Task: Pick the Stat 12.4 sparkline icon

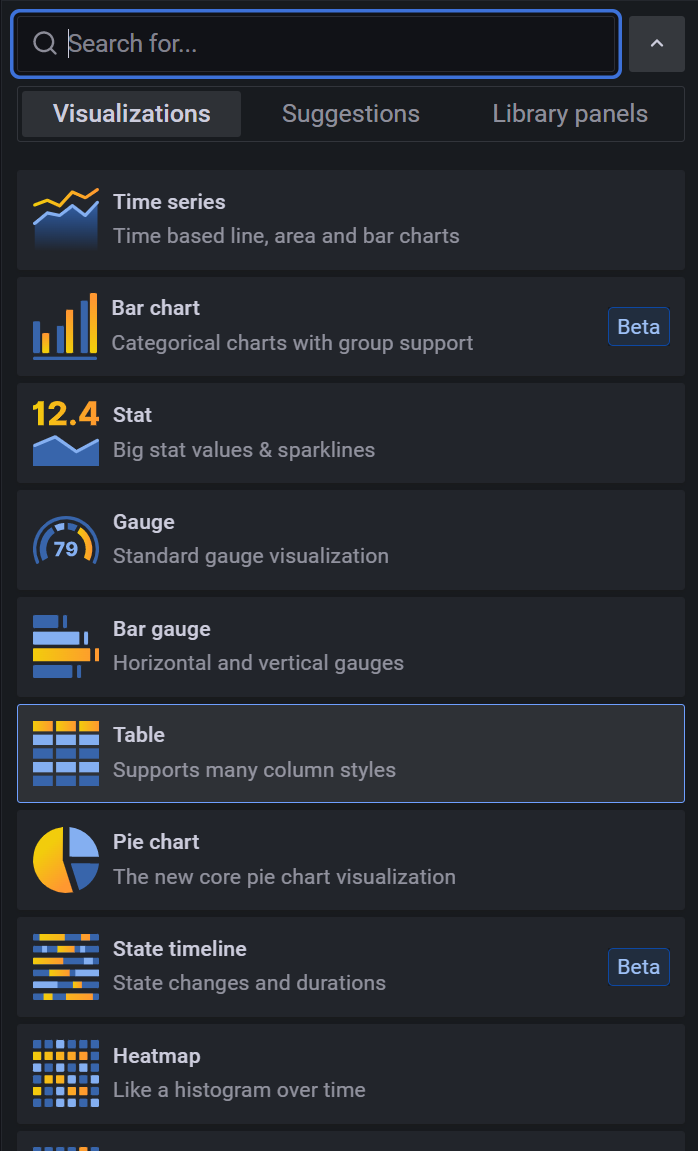Action: coord(65,433)
